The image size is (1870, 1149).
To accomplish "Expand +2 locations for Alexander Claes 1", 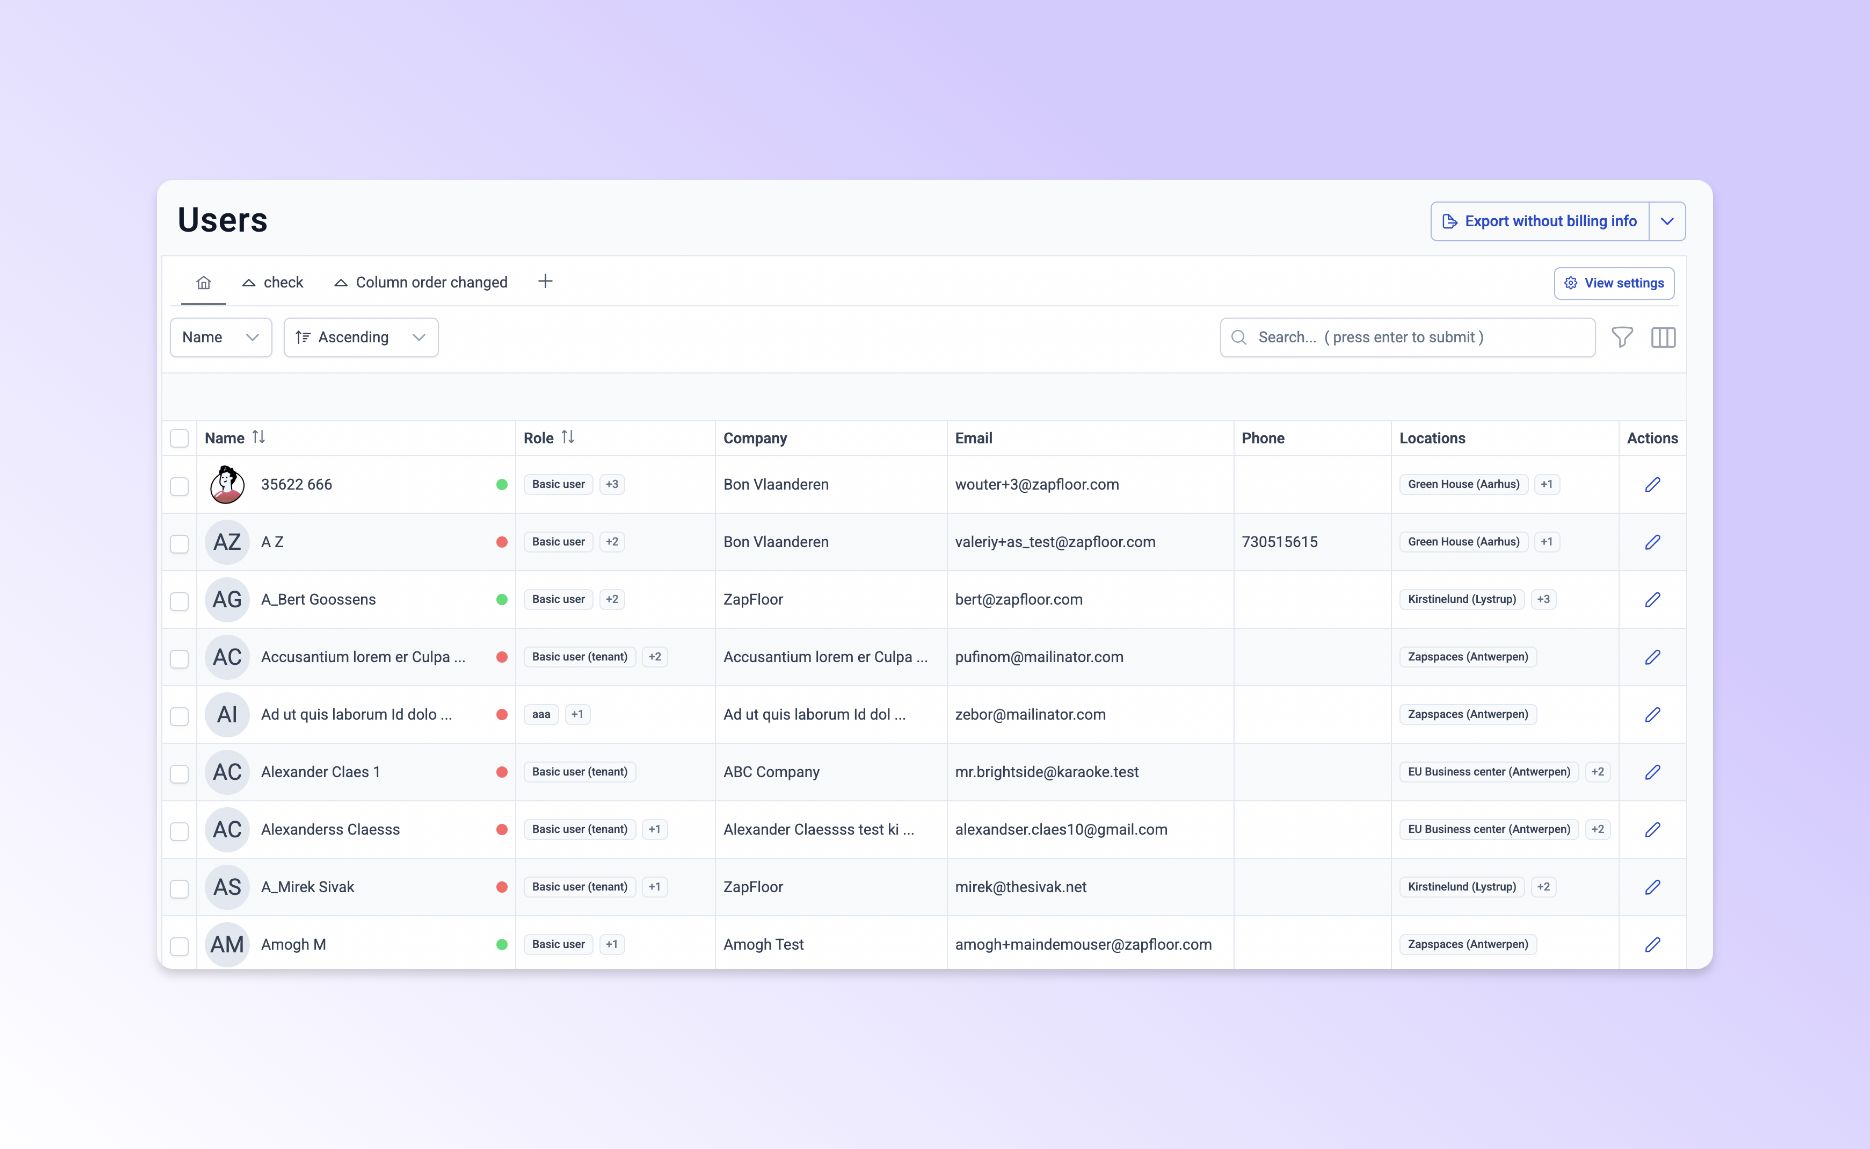I will pyautogui.click(x=1598, y=772).
